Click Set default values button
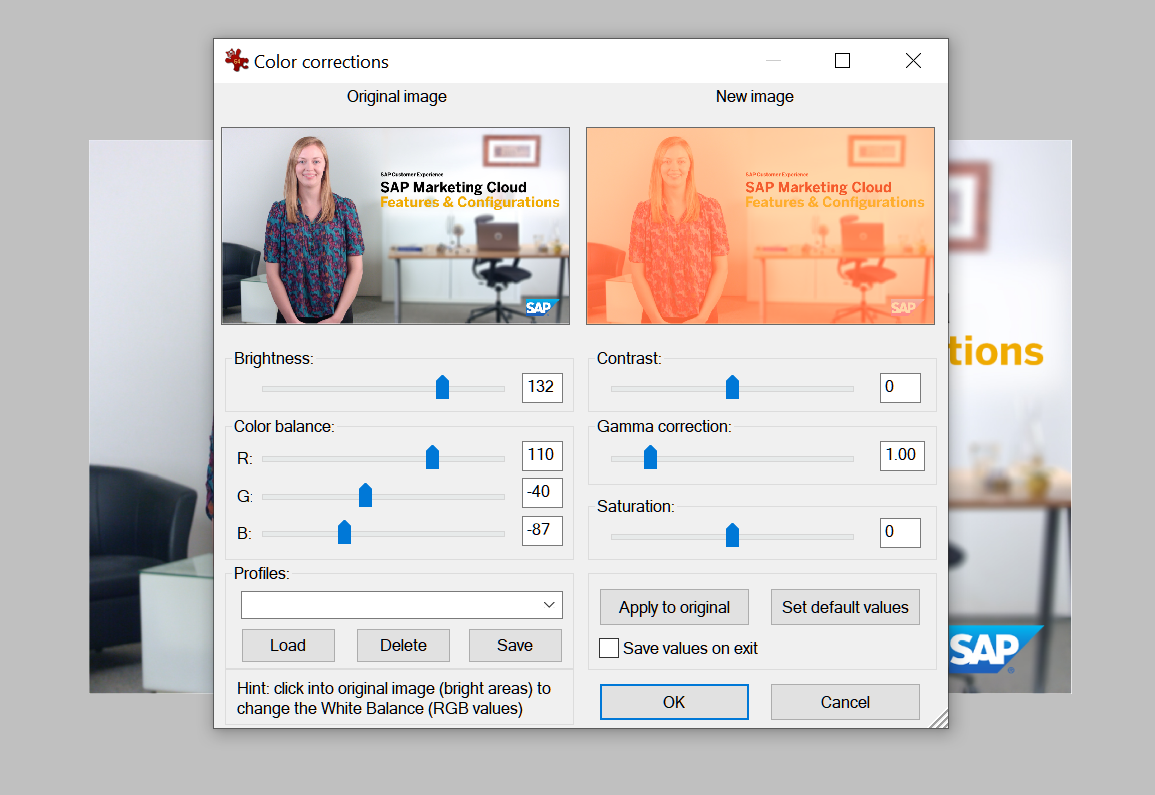 coord(845,607)
